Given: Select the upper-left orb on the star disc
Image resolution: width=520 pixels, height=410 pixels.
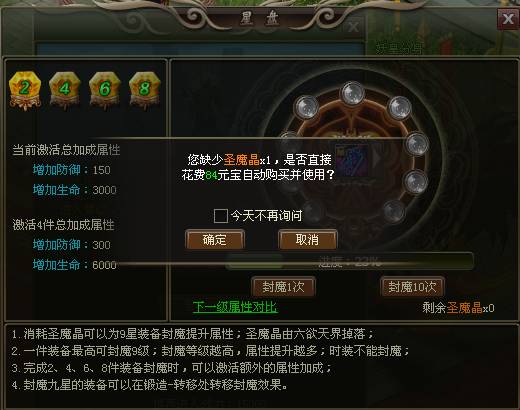Looking at the screenshot, I should [x=307, y=107].
